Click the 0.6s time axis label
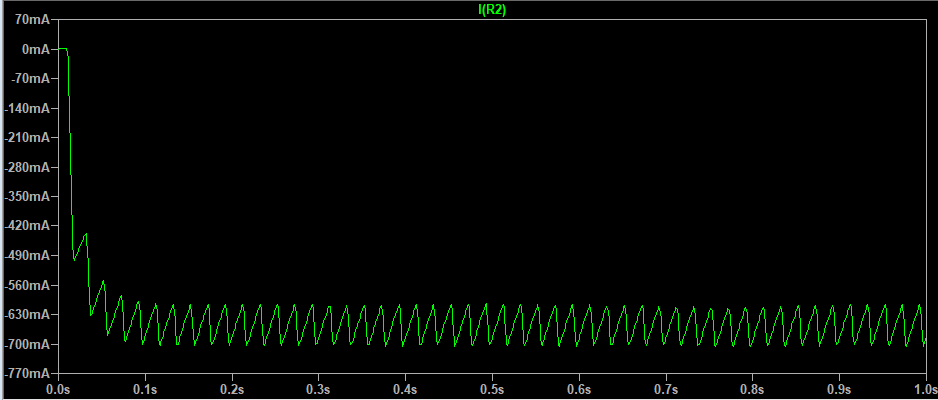The image size is (938, 400). click(x=578, y=390)
